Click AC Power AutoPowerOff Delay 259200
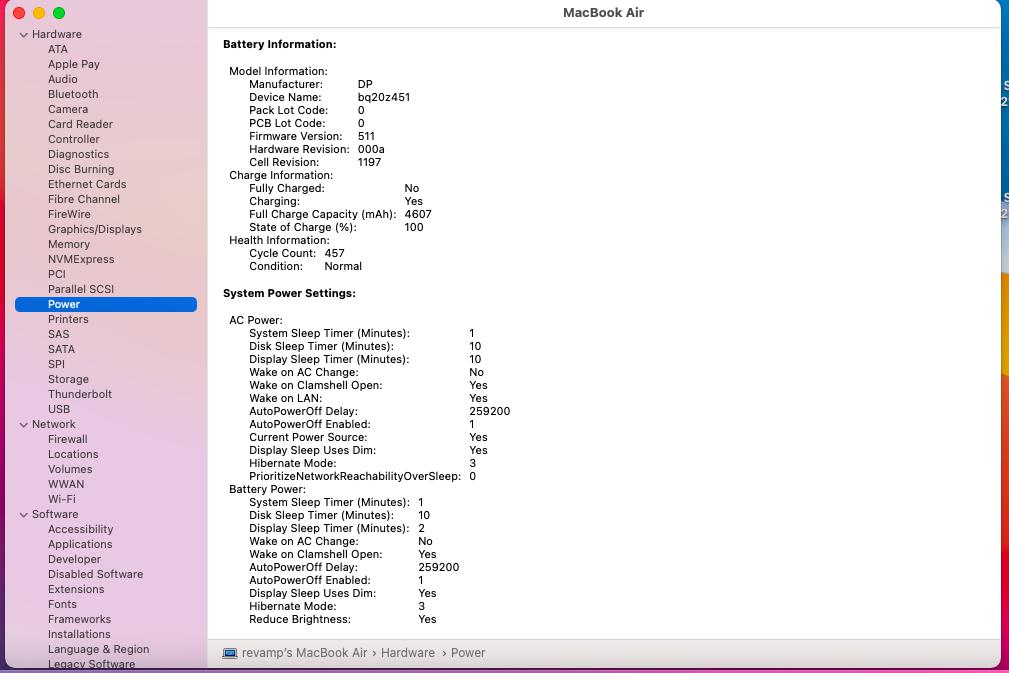Image resolution: width=1009 pixels, height=673 pixels. [x=489, y=412]
